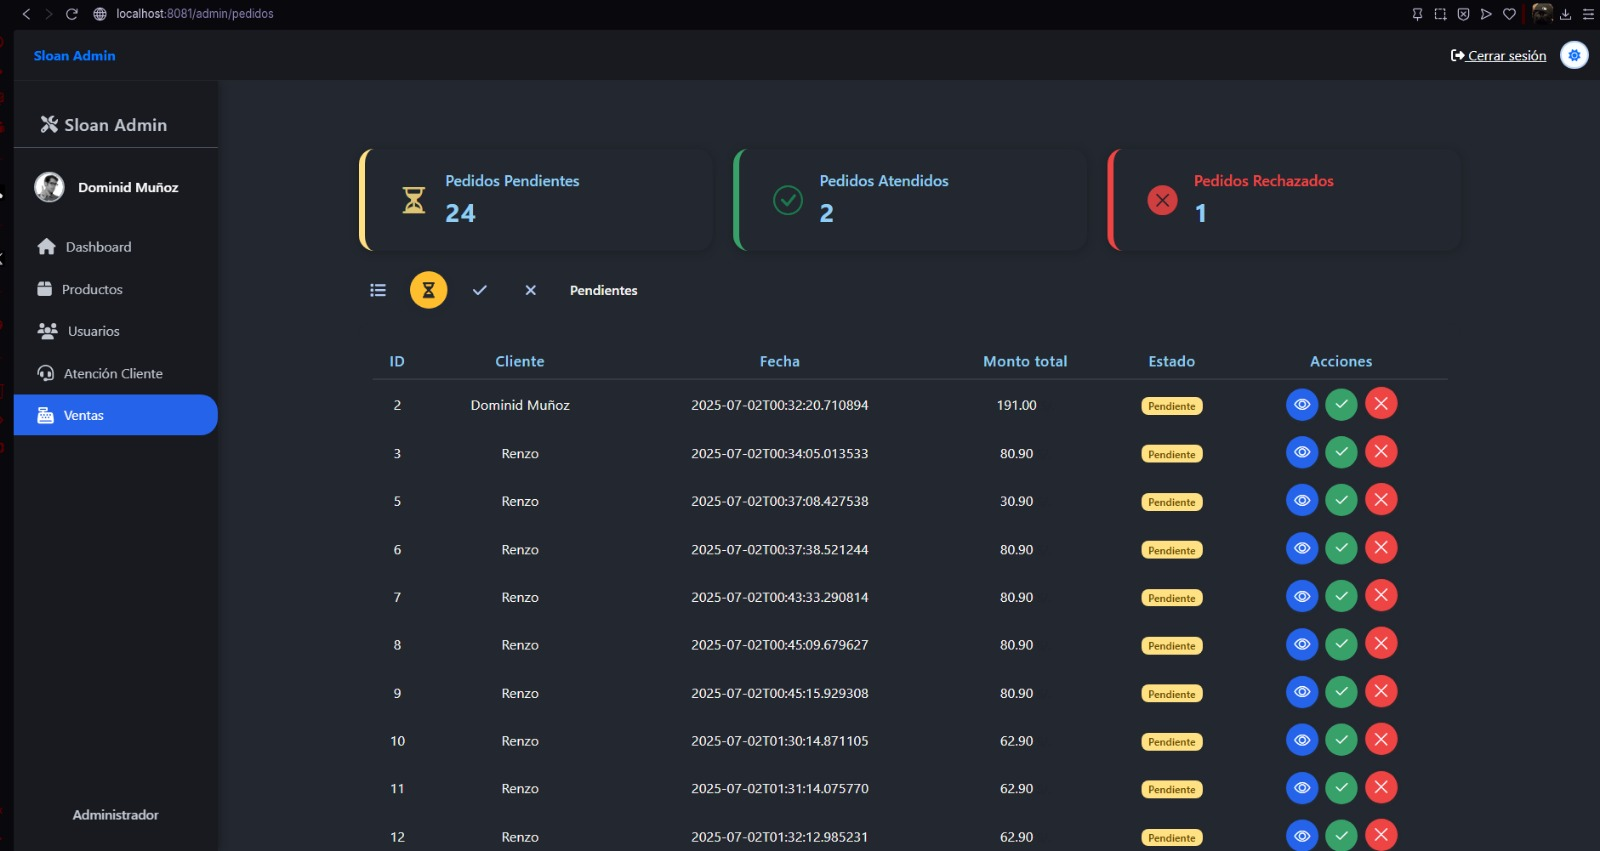Reject order ID 6
The height and width of the screenshot is (851, 1600).
[x=1381, y=548]
